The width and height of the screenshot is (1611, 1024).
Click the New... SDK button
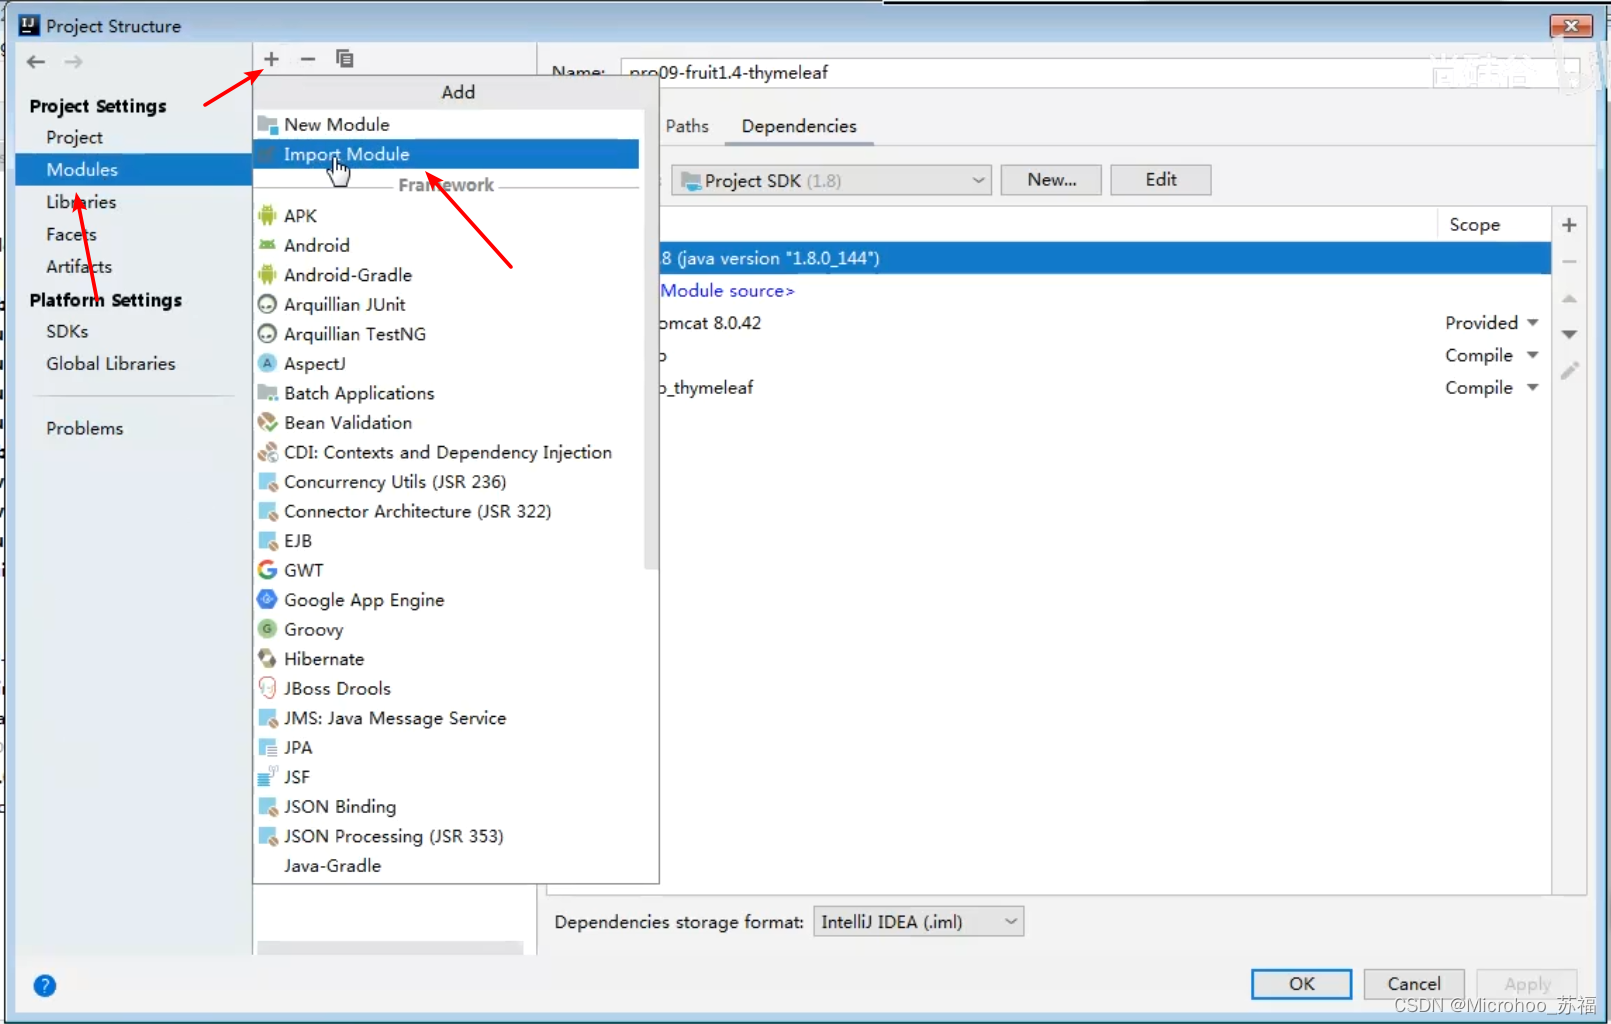point(1051,180)
